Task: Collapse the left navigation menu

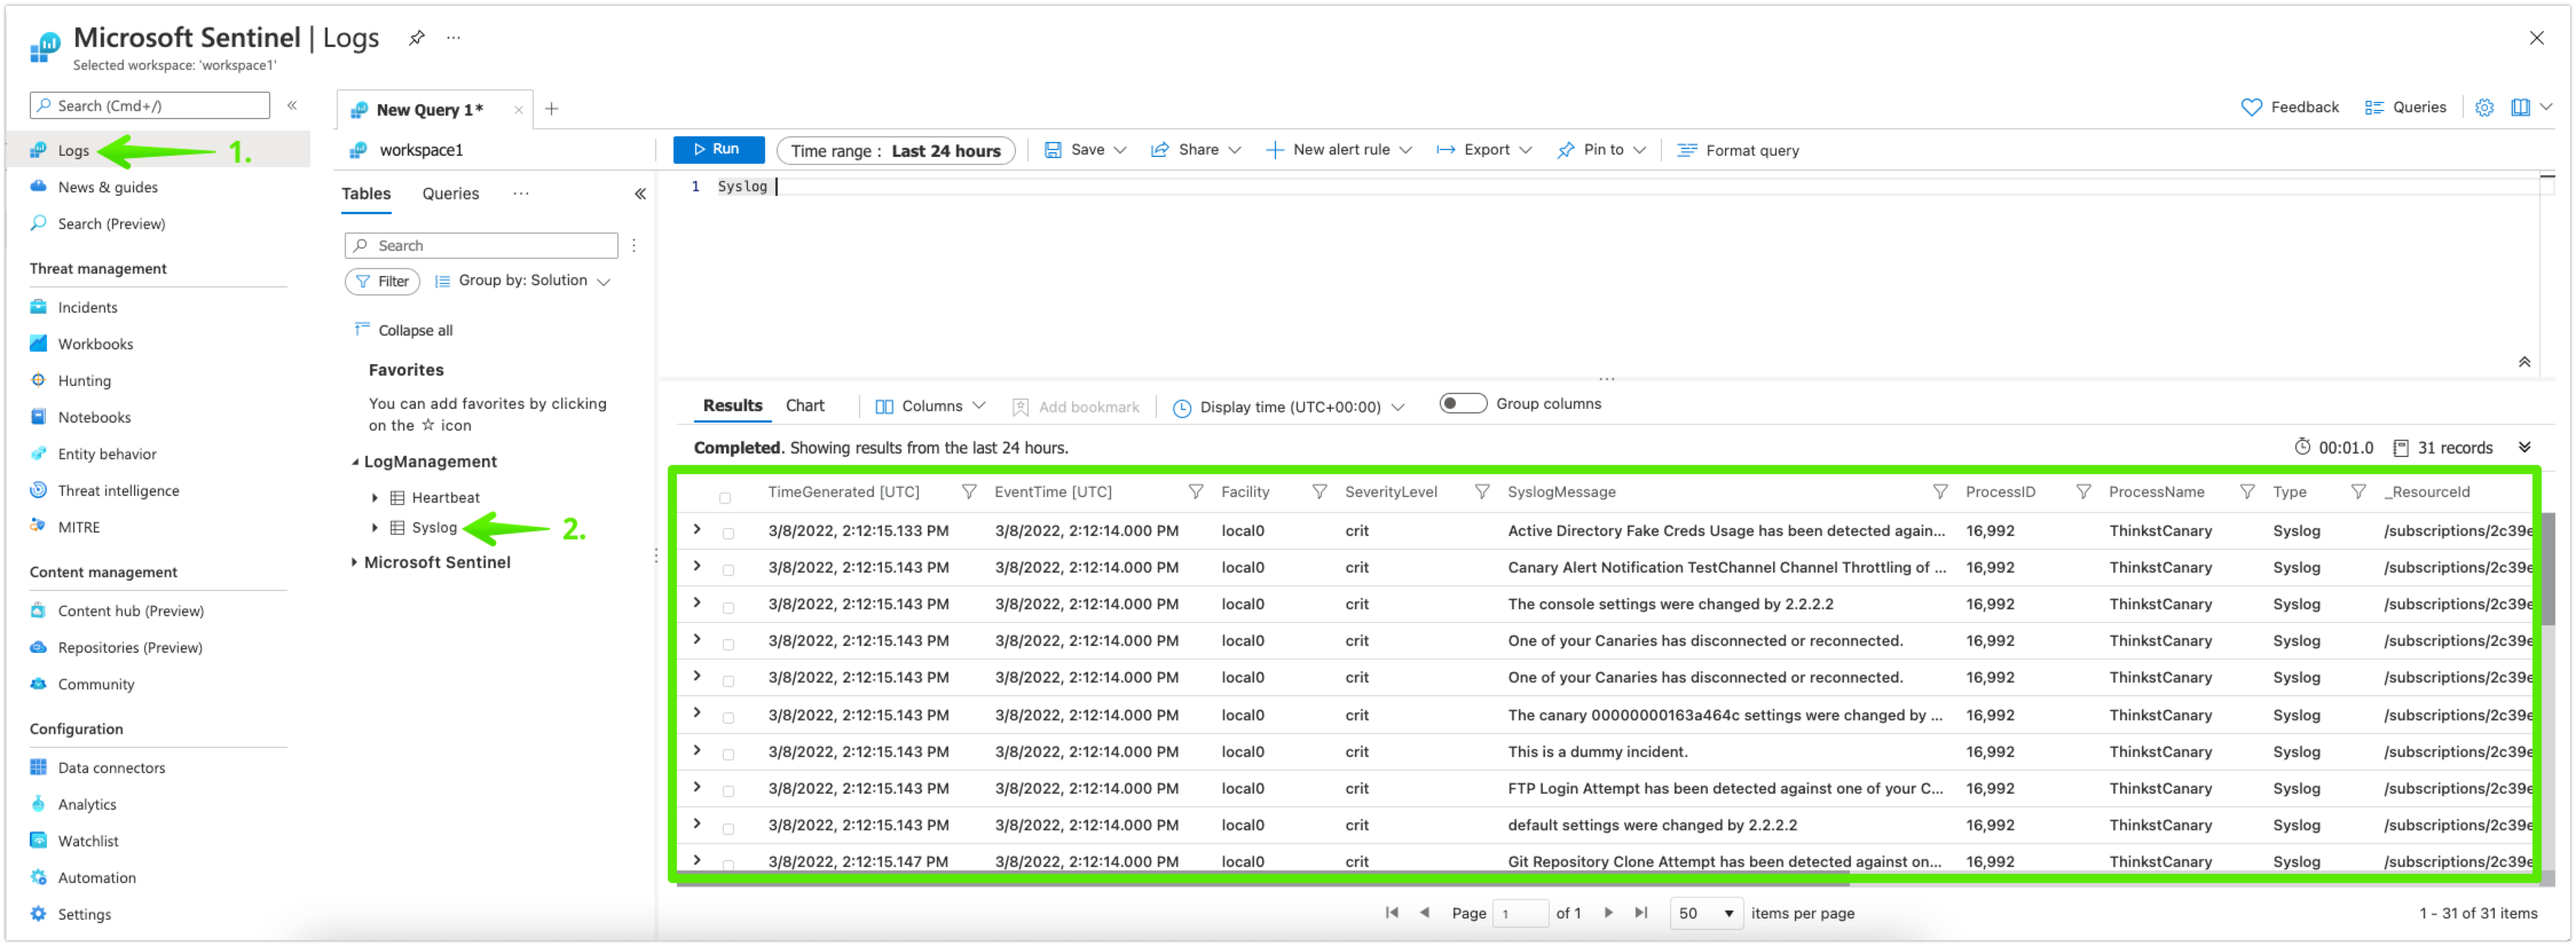Action: click(x=292, y=105)
